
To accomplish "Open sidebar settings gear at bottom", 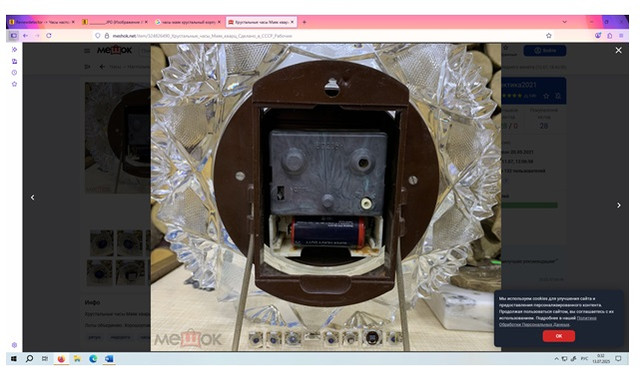I will click(x=14, y=345).
